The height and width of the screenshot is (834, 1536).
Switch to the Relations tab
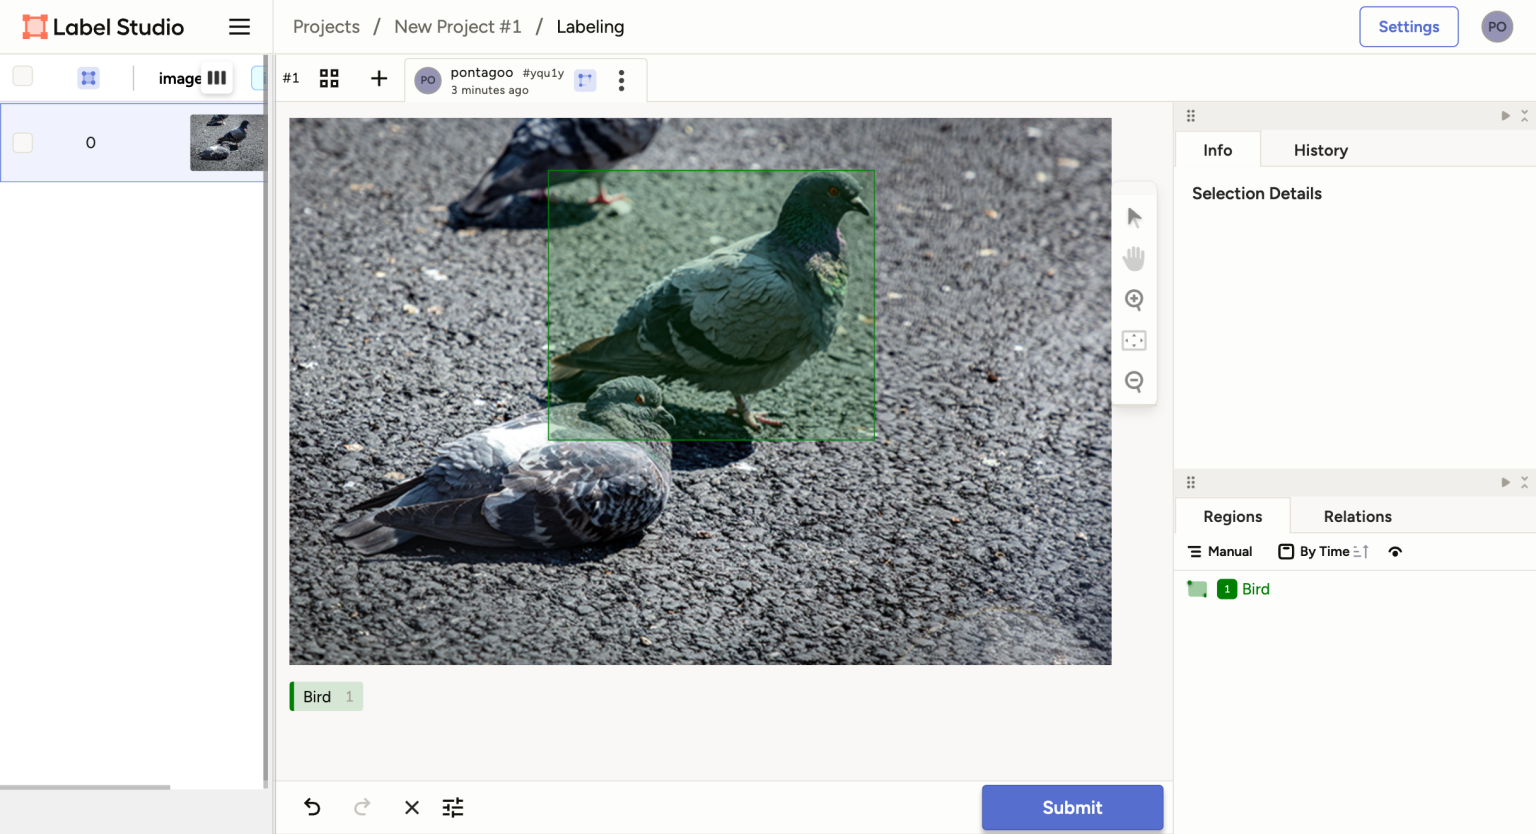tap(1357, 516)
